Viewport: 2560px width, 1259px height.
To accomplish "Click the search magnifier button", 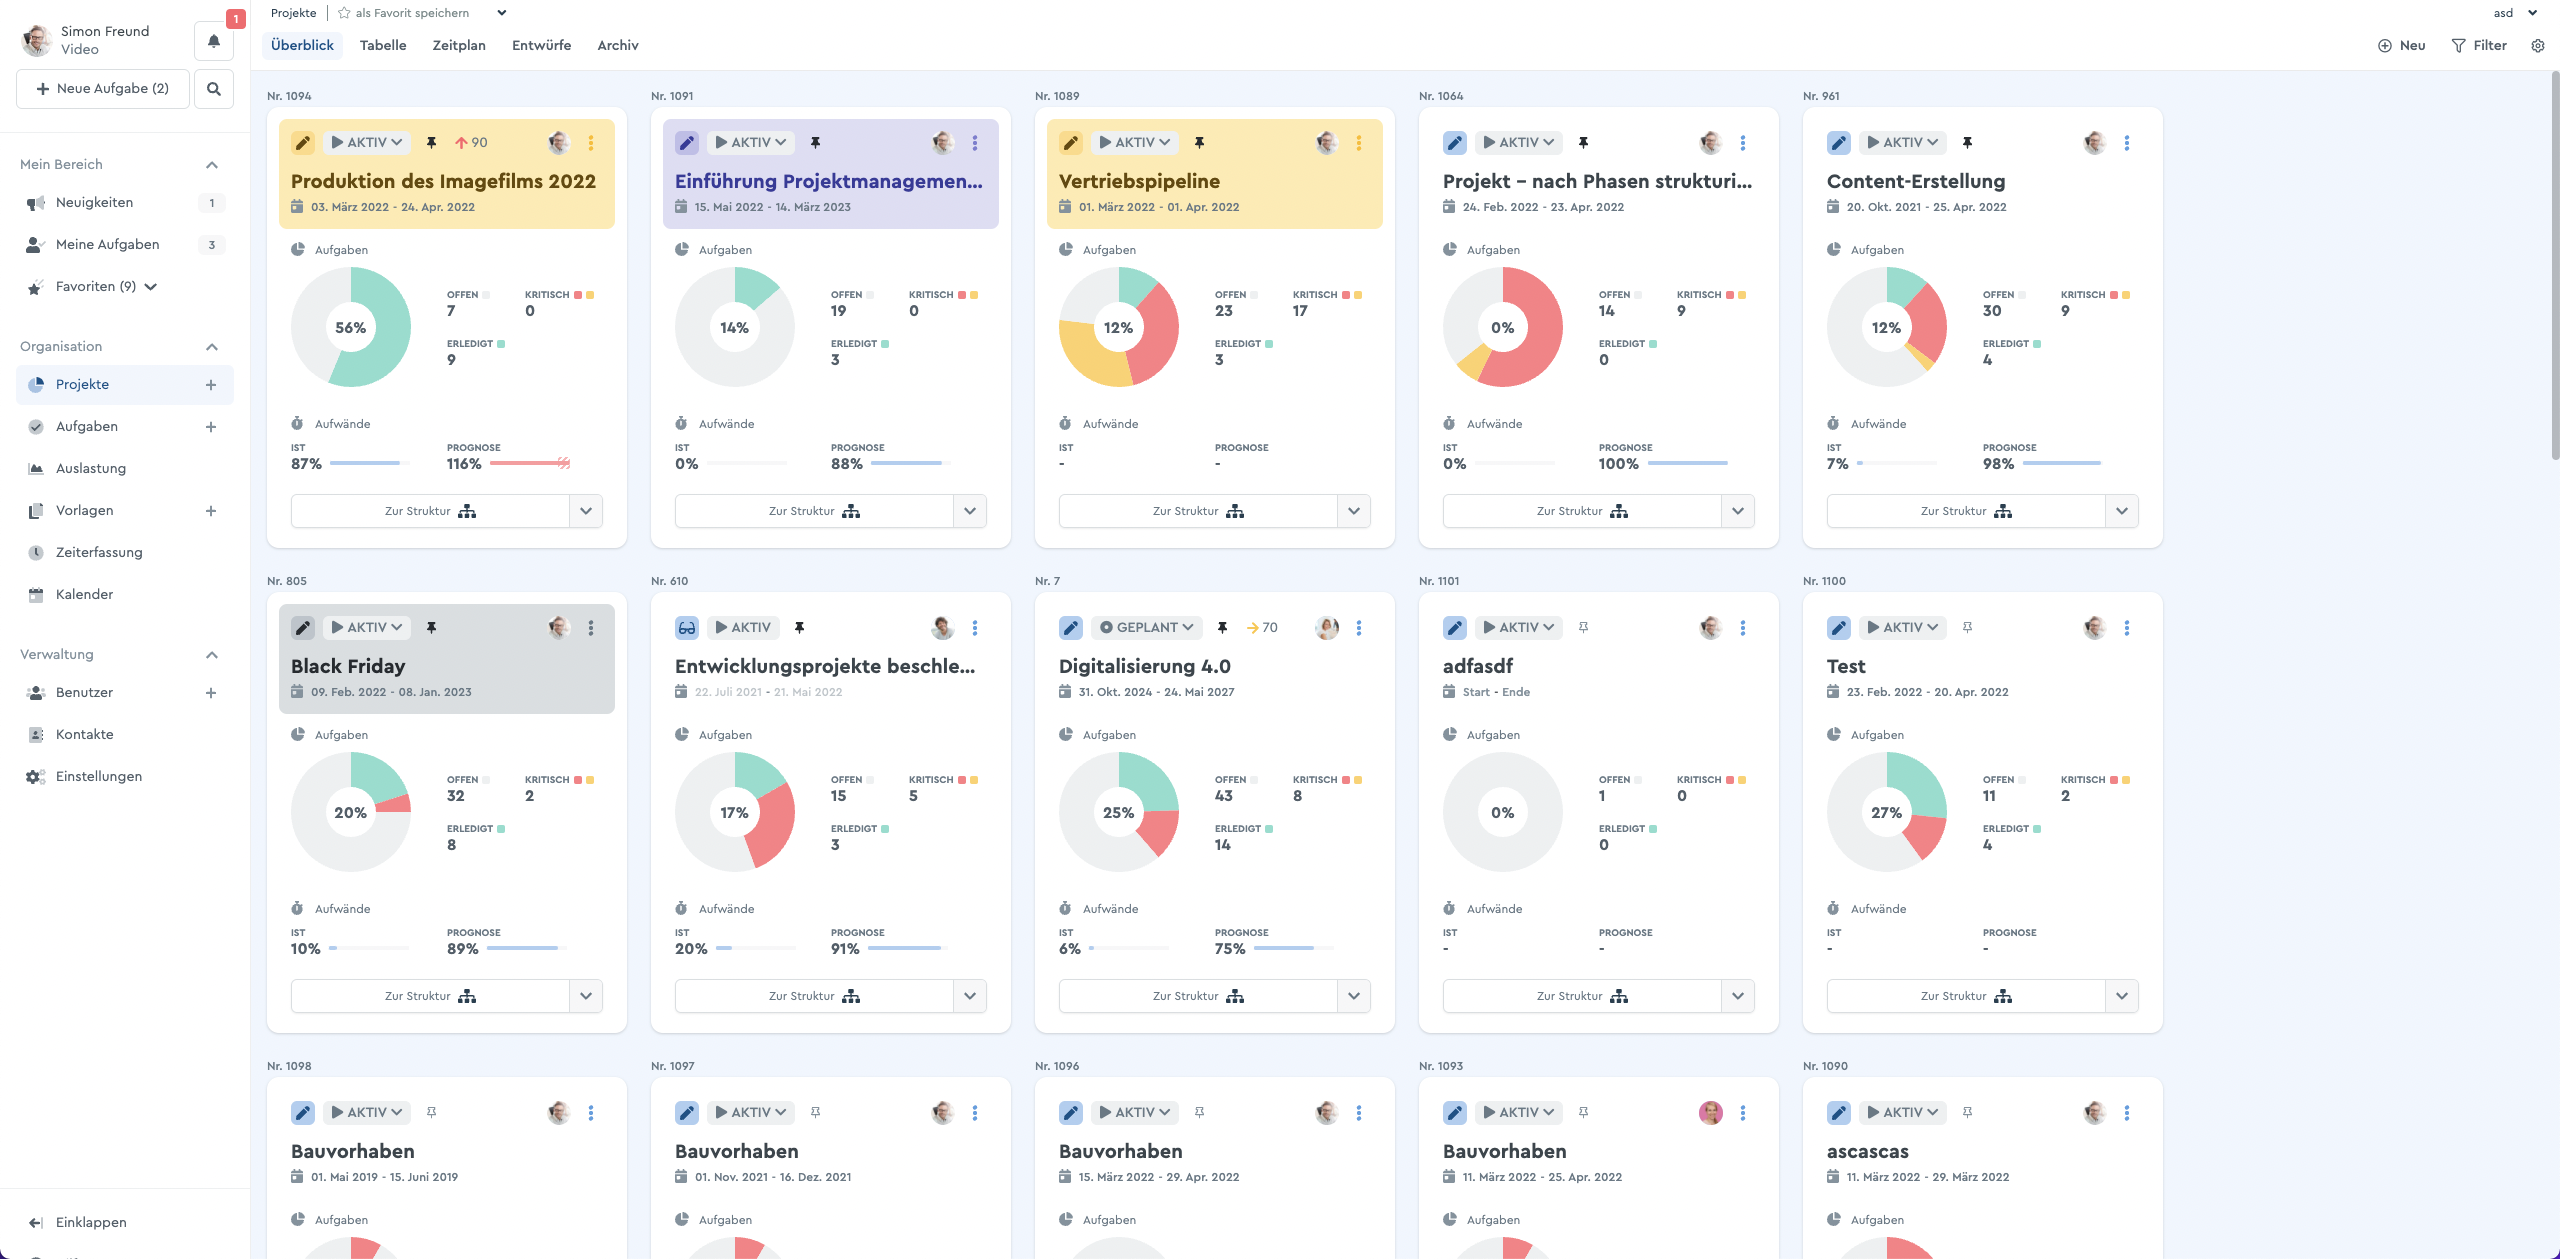I will tap(214, 89).
